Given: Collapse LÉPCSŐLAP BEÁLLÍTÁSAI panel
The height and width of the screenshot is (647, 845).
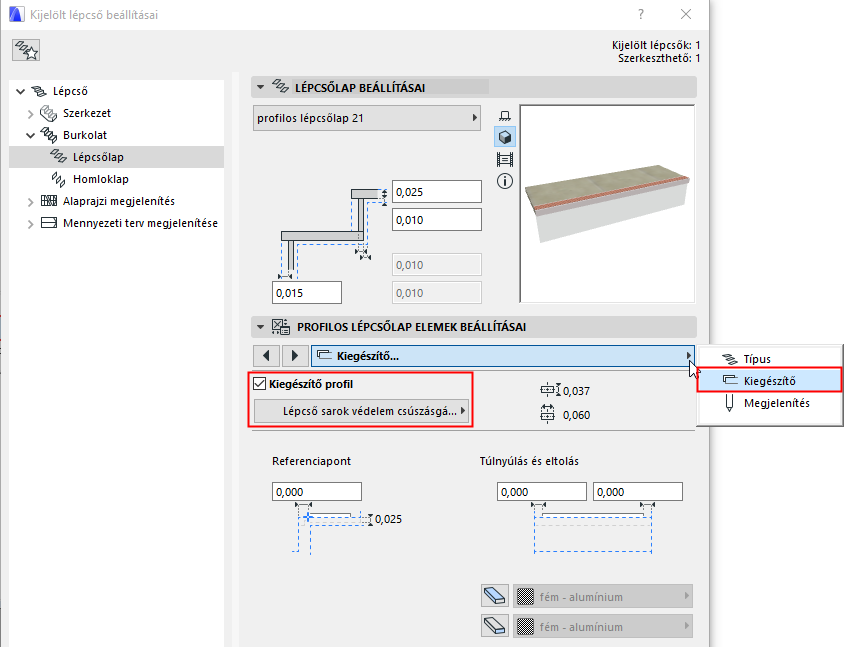Looking at the screenshot, I should click(x=260, y=87).
